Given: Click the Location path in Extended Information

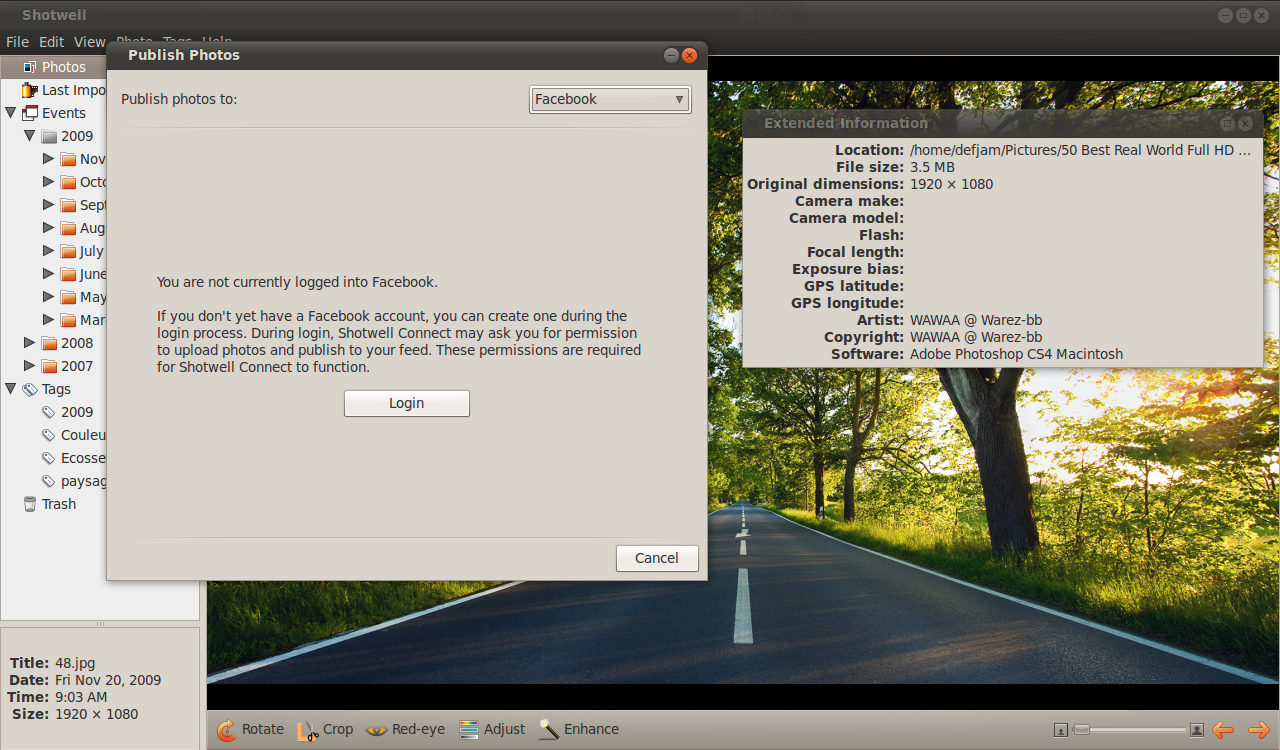Looking at the screenshot, I should [x=1080, y=150].
